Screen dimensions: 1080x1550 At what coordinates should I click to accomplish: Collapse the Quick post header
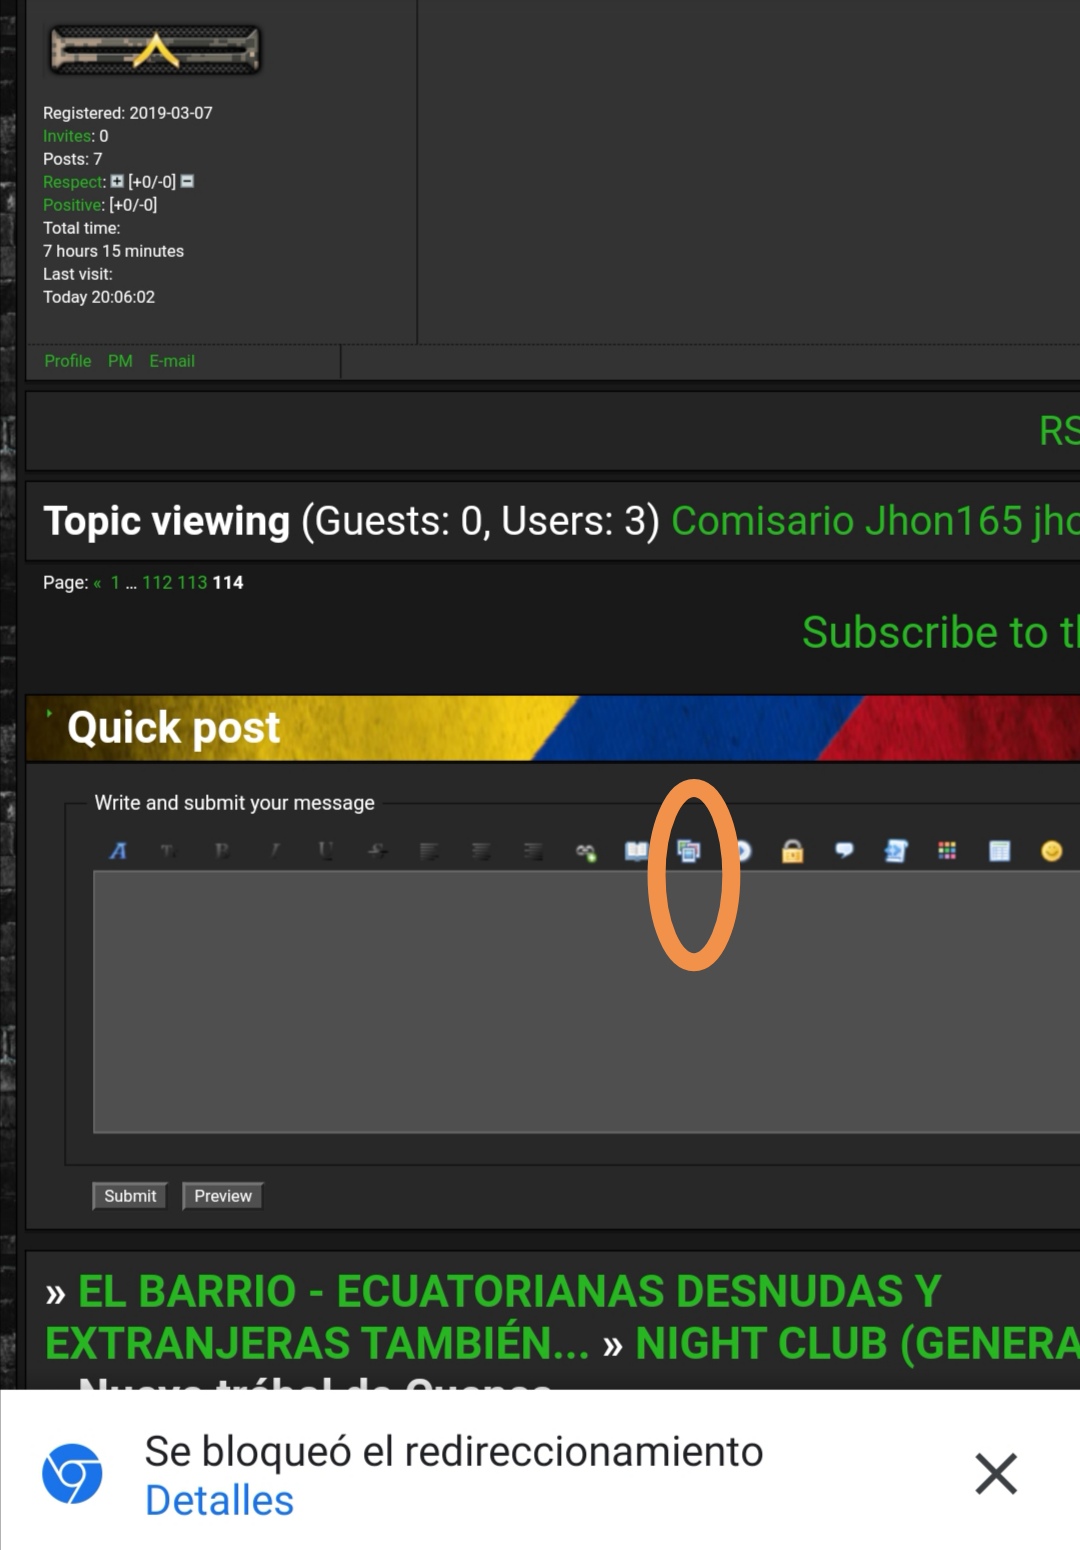tap(49, 713)
